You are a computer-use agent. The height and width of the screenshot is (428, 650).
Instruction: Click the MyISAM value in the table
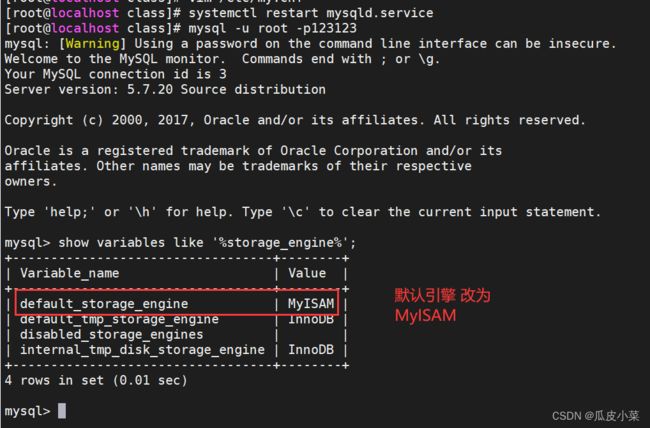pyautogui.click(x=311, y=304)
